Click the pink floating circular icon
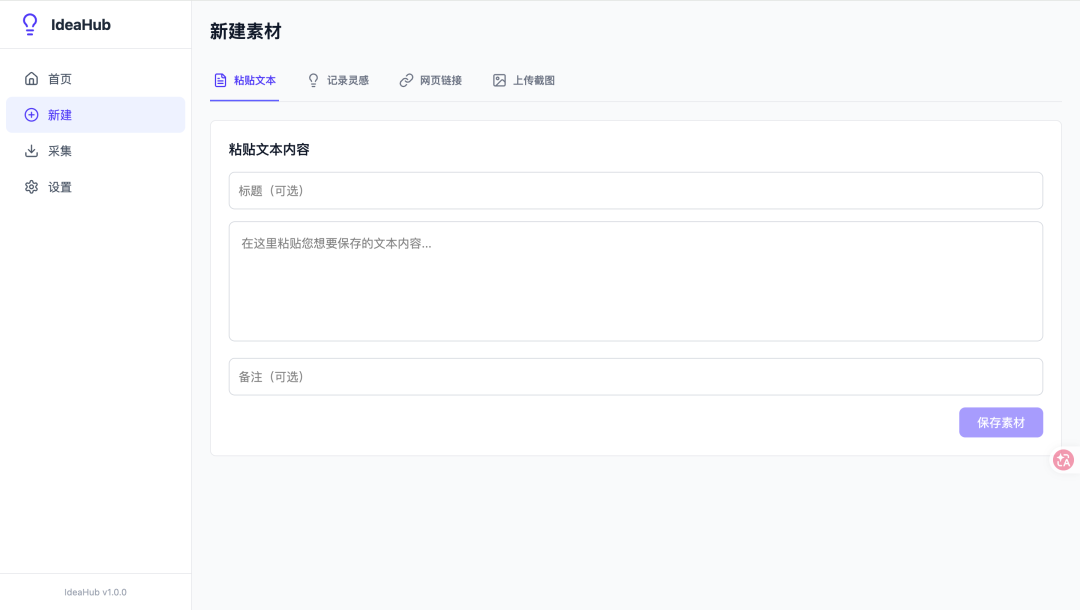 [x=1063, y=459]
